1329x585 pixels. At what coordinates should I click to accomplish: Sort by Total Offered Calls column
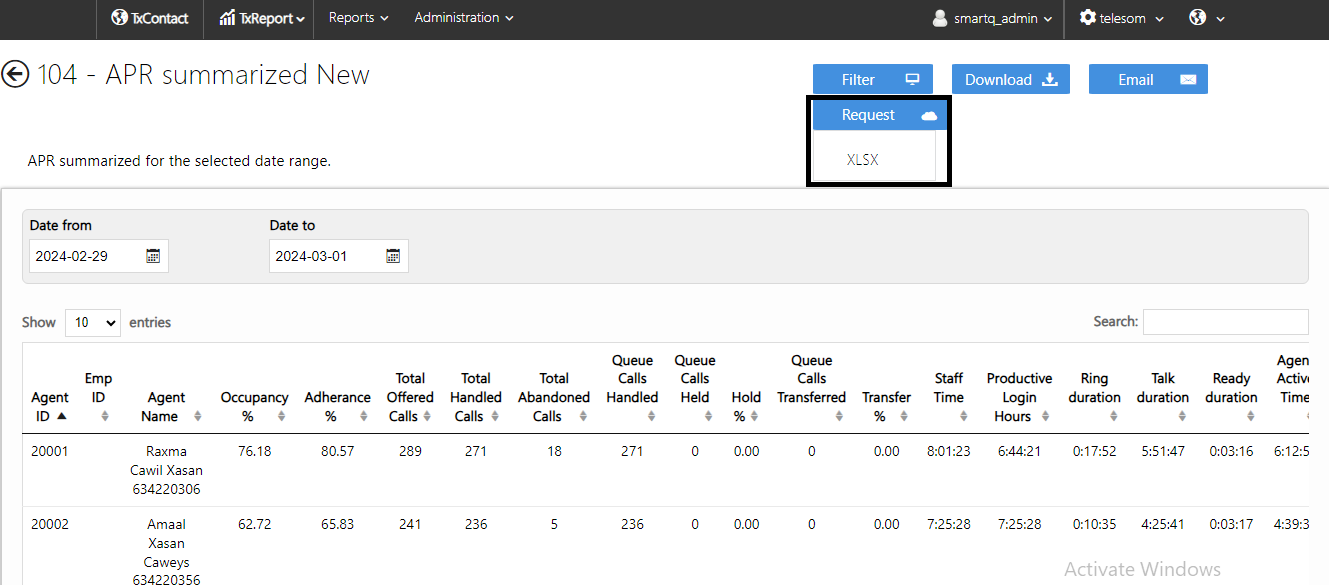point(410,398)
